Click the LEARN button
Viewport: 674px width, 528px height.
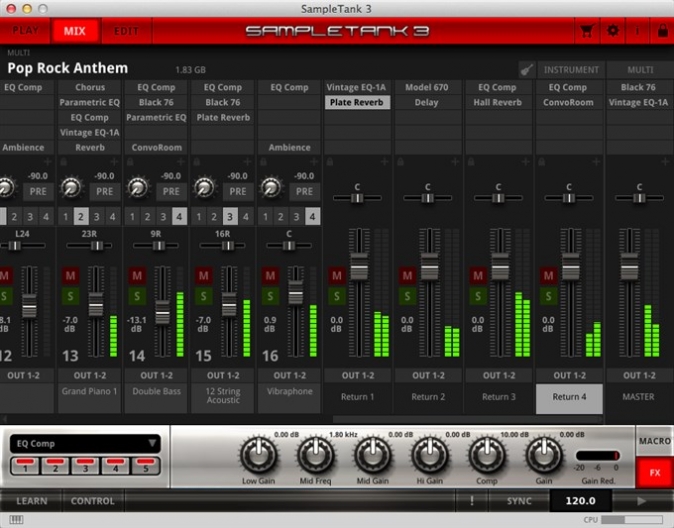pos(32,501)
